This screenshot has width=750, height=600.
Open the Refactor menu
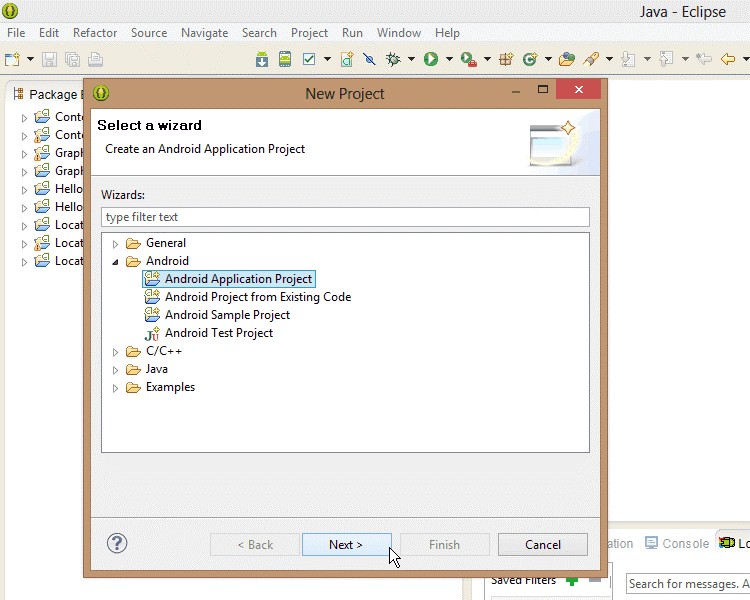tap(95, 33)
